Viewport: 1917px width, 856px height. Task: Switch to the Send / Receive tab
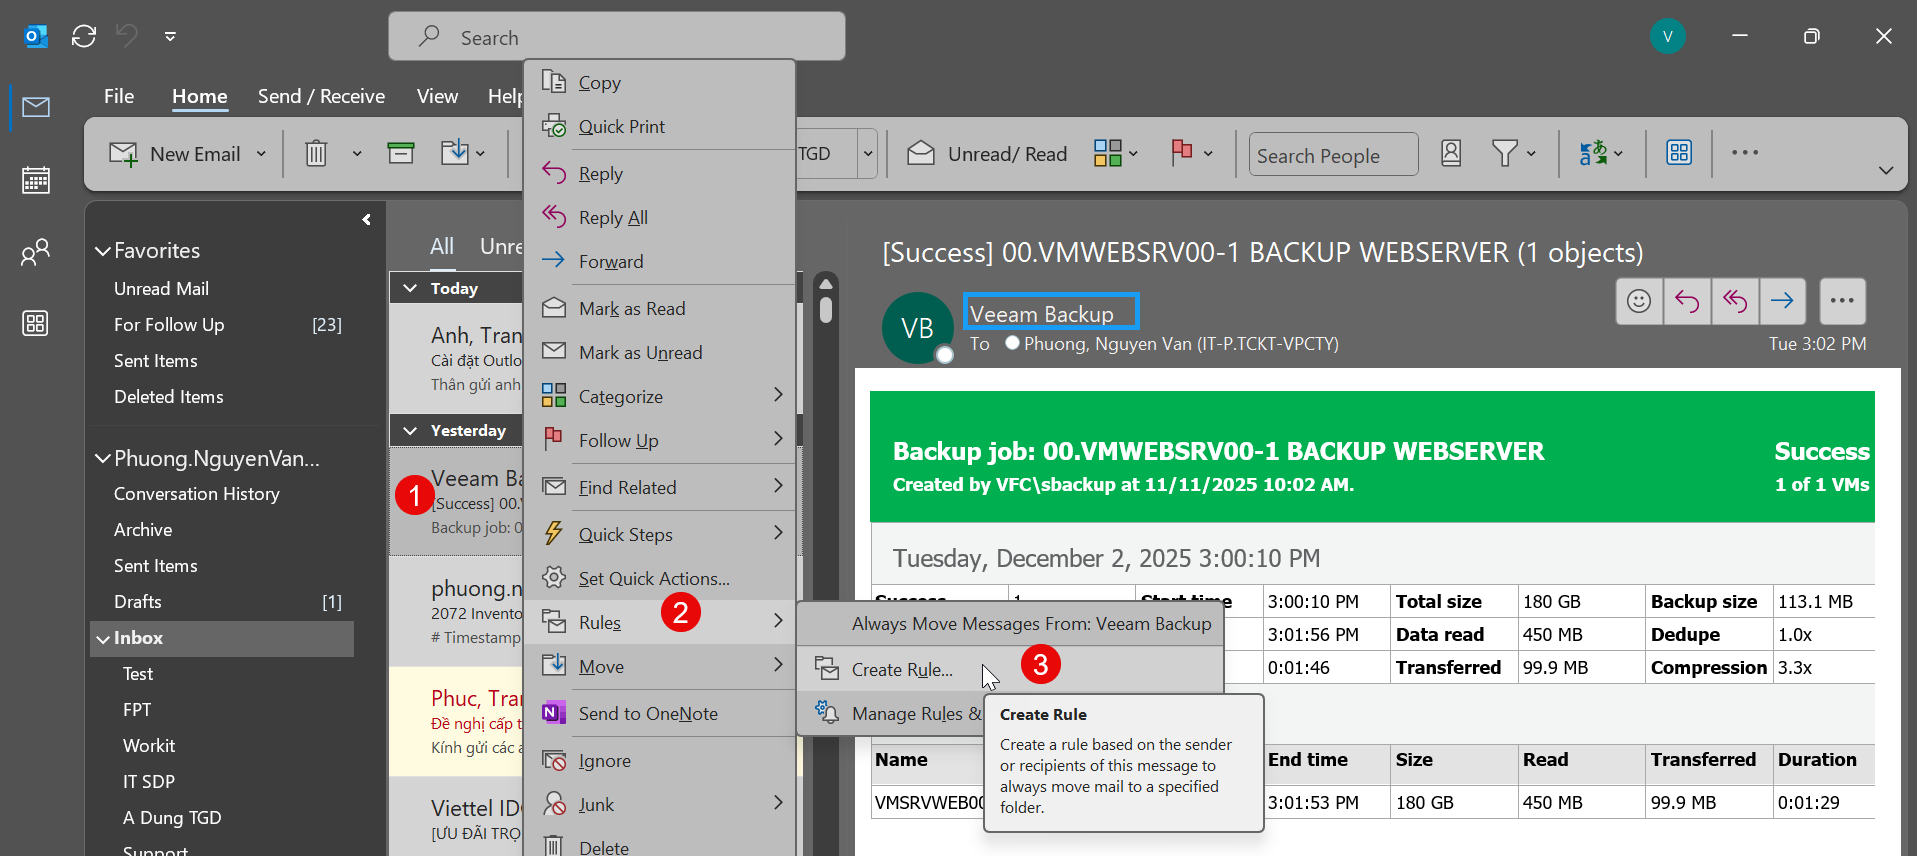[x=321, y=96]
